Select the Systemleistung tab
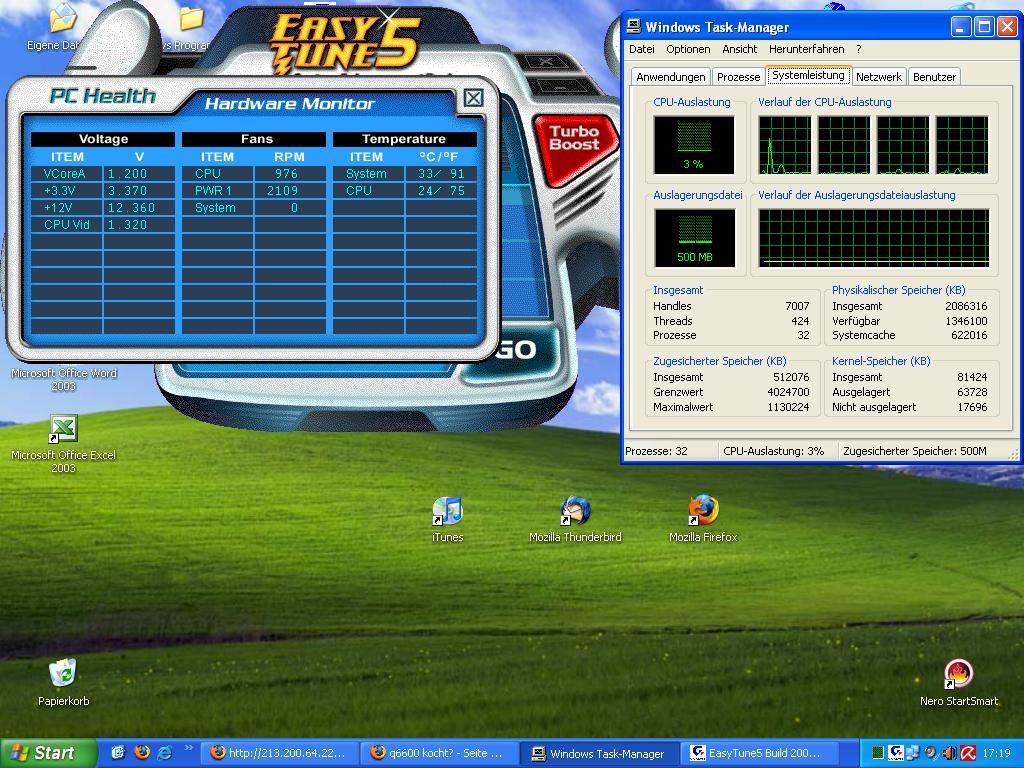1024x768 pixels. coord(808,76)
